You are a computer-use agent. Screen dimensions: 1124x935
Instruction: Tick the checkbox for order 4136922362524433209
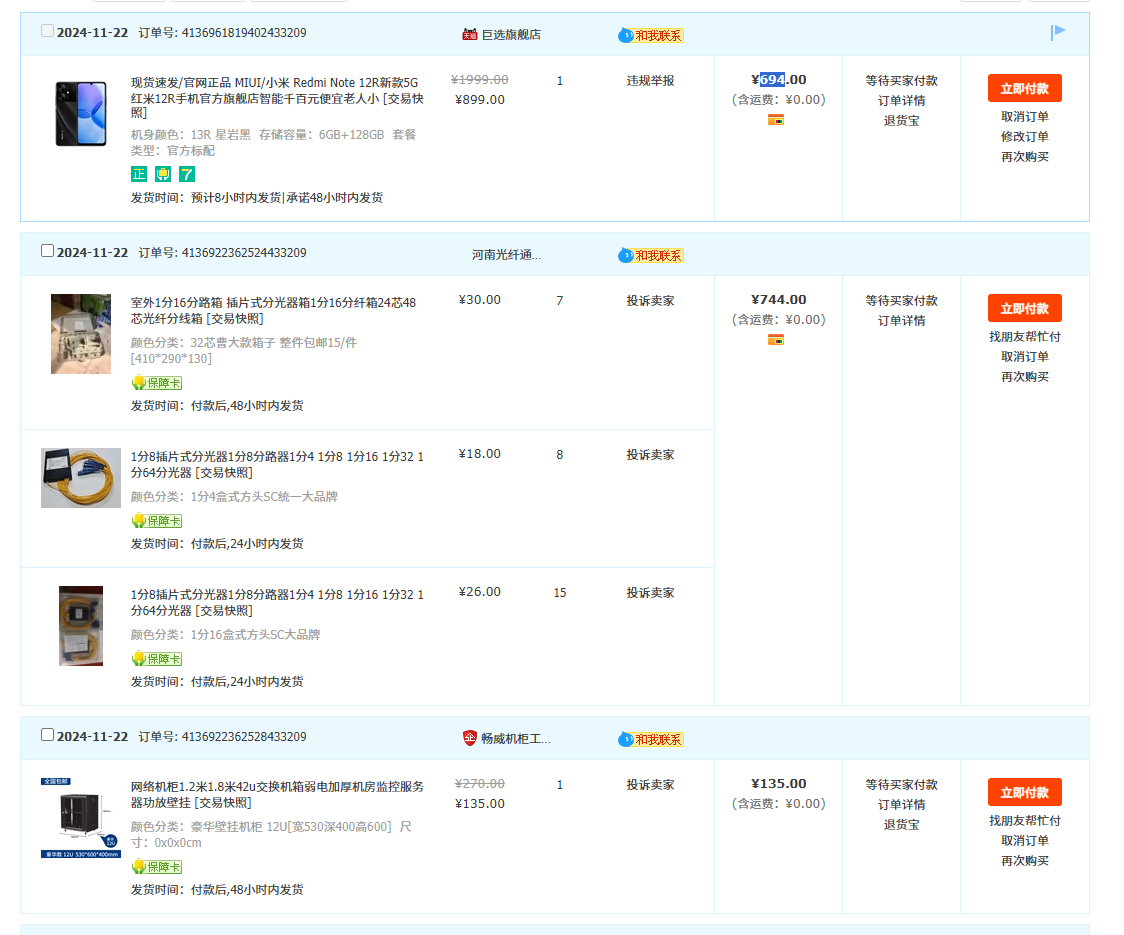47,251
